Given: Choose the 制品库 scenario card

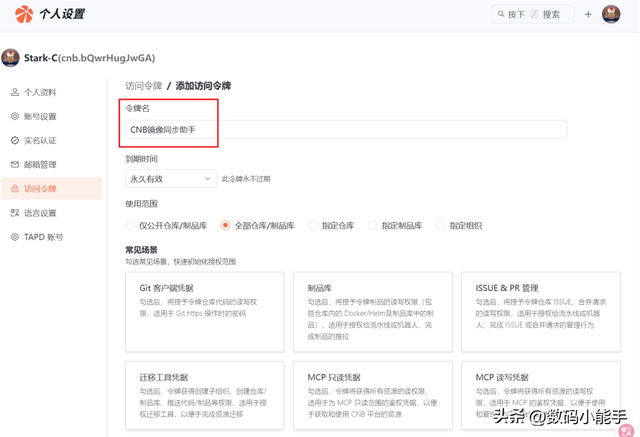Looking at the screenshot, I should [373, 312].
